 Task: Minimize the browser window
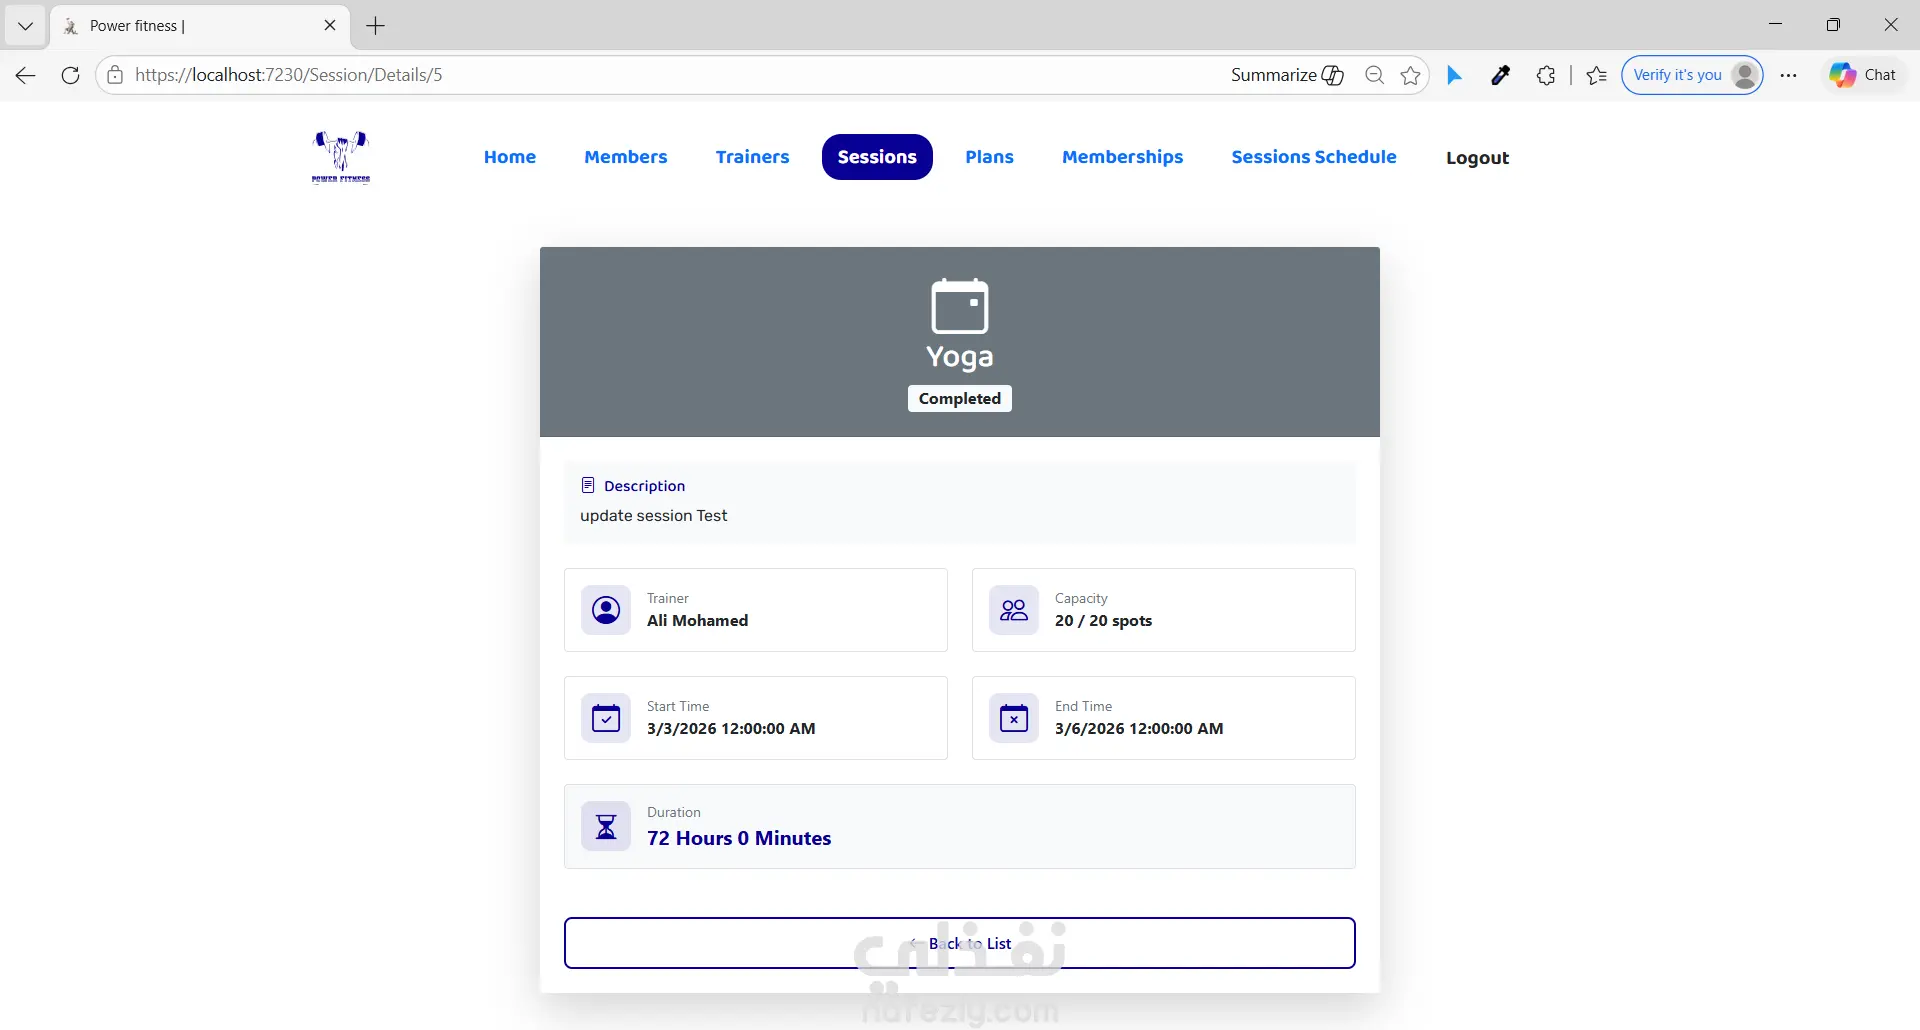pos(1776,25)
